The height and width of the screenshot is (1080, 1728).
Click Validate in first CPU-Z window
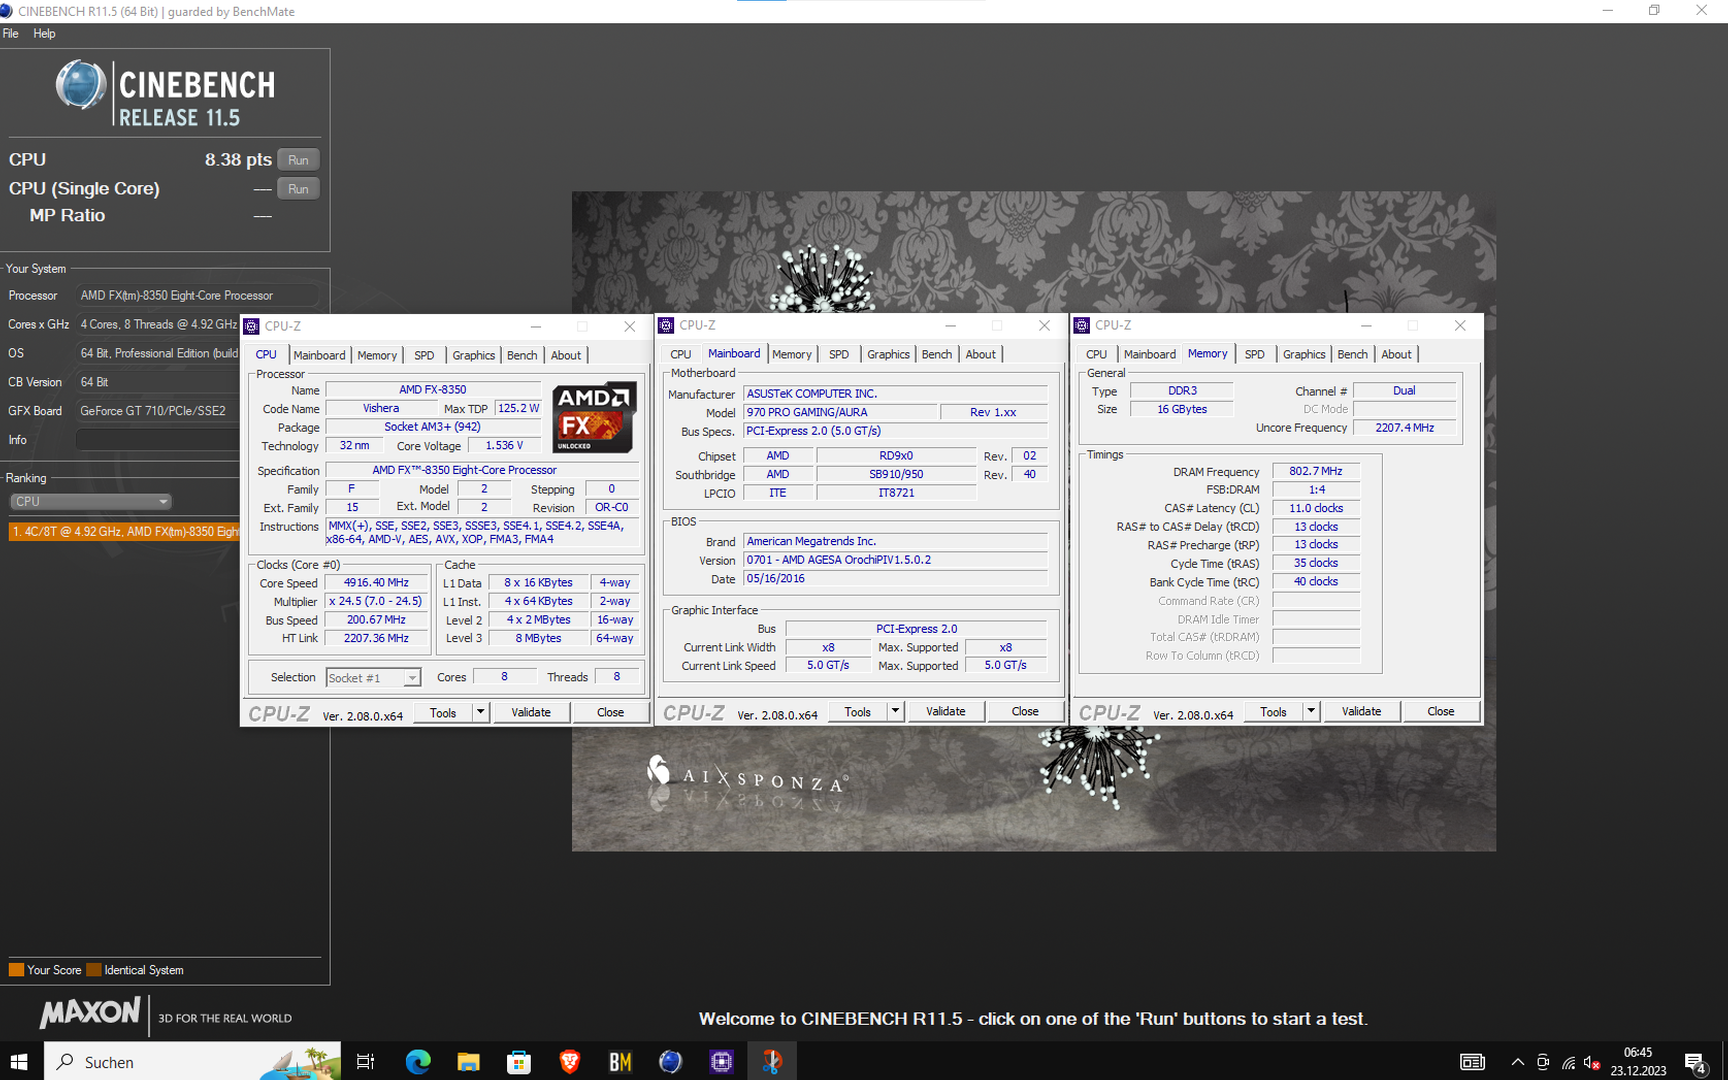[x=531, y=712]
